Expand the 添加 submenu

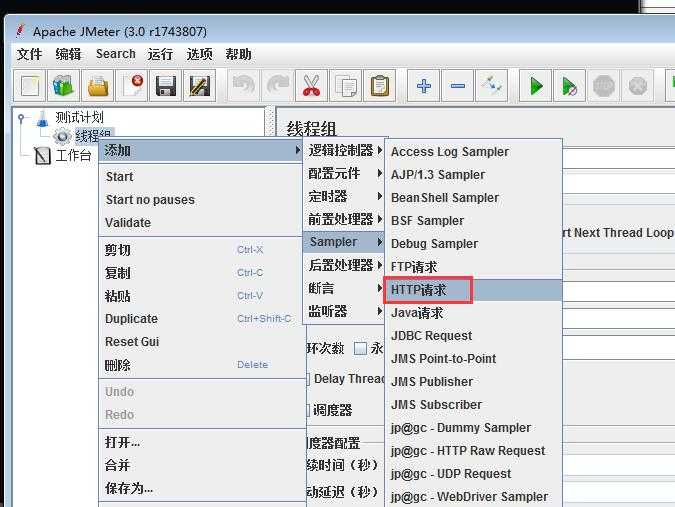tap(201, 150)
